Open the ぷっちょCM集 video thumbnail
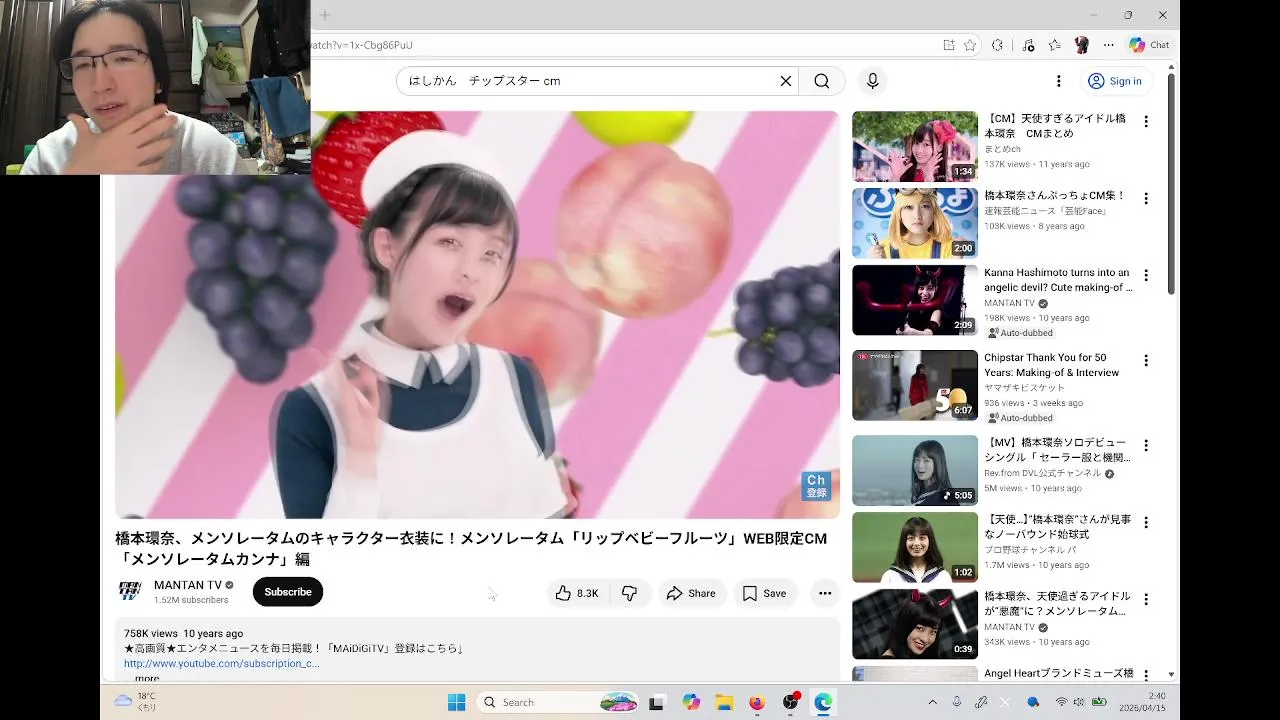This screenshot has width=1280, height=720. pos(915,223)
